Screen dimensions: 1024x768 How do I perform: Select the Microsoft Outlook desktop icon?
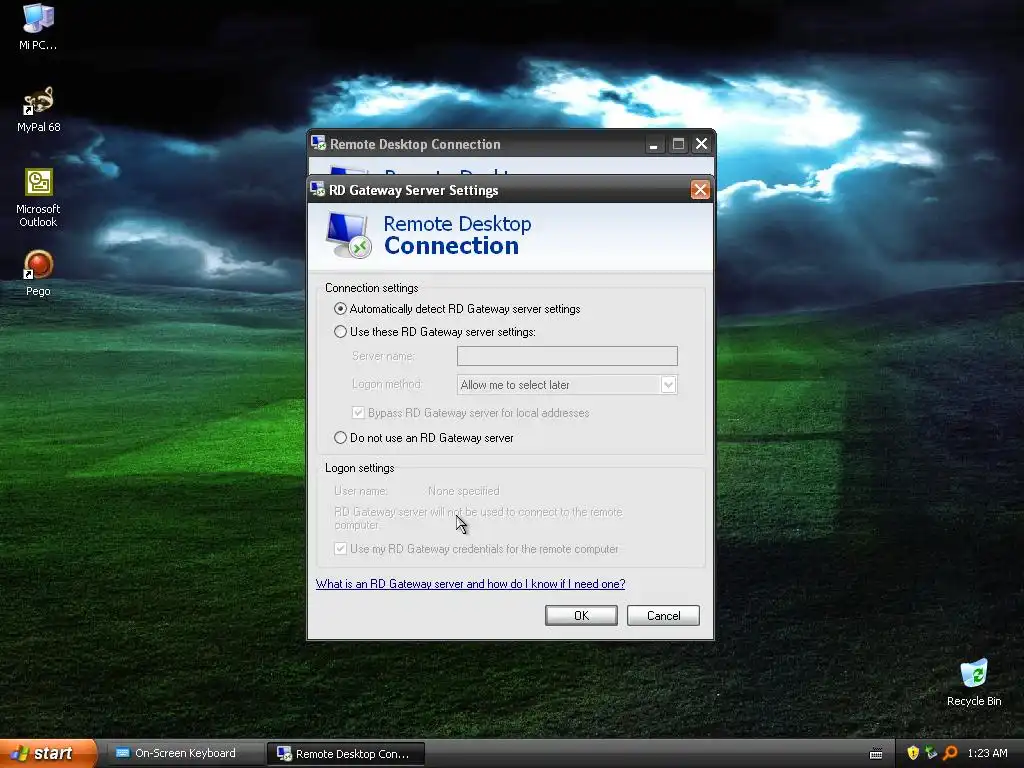coord(38,198)
